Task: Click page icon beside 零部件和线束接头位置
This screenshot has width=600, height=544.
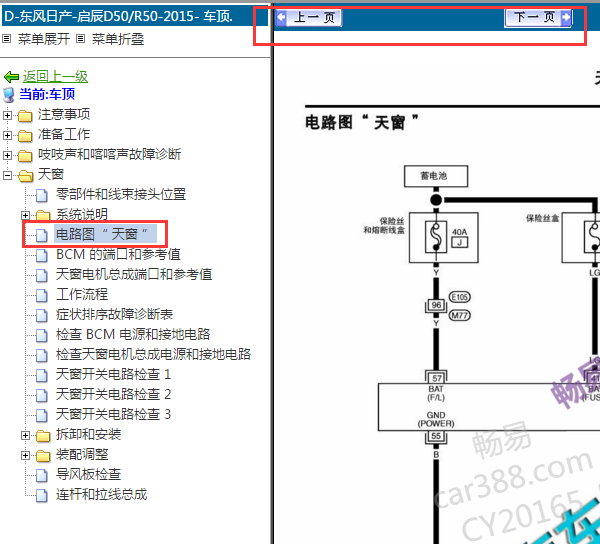Action: 42,195
